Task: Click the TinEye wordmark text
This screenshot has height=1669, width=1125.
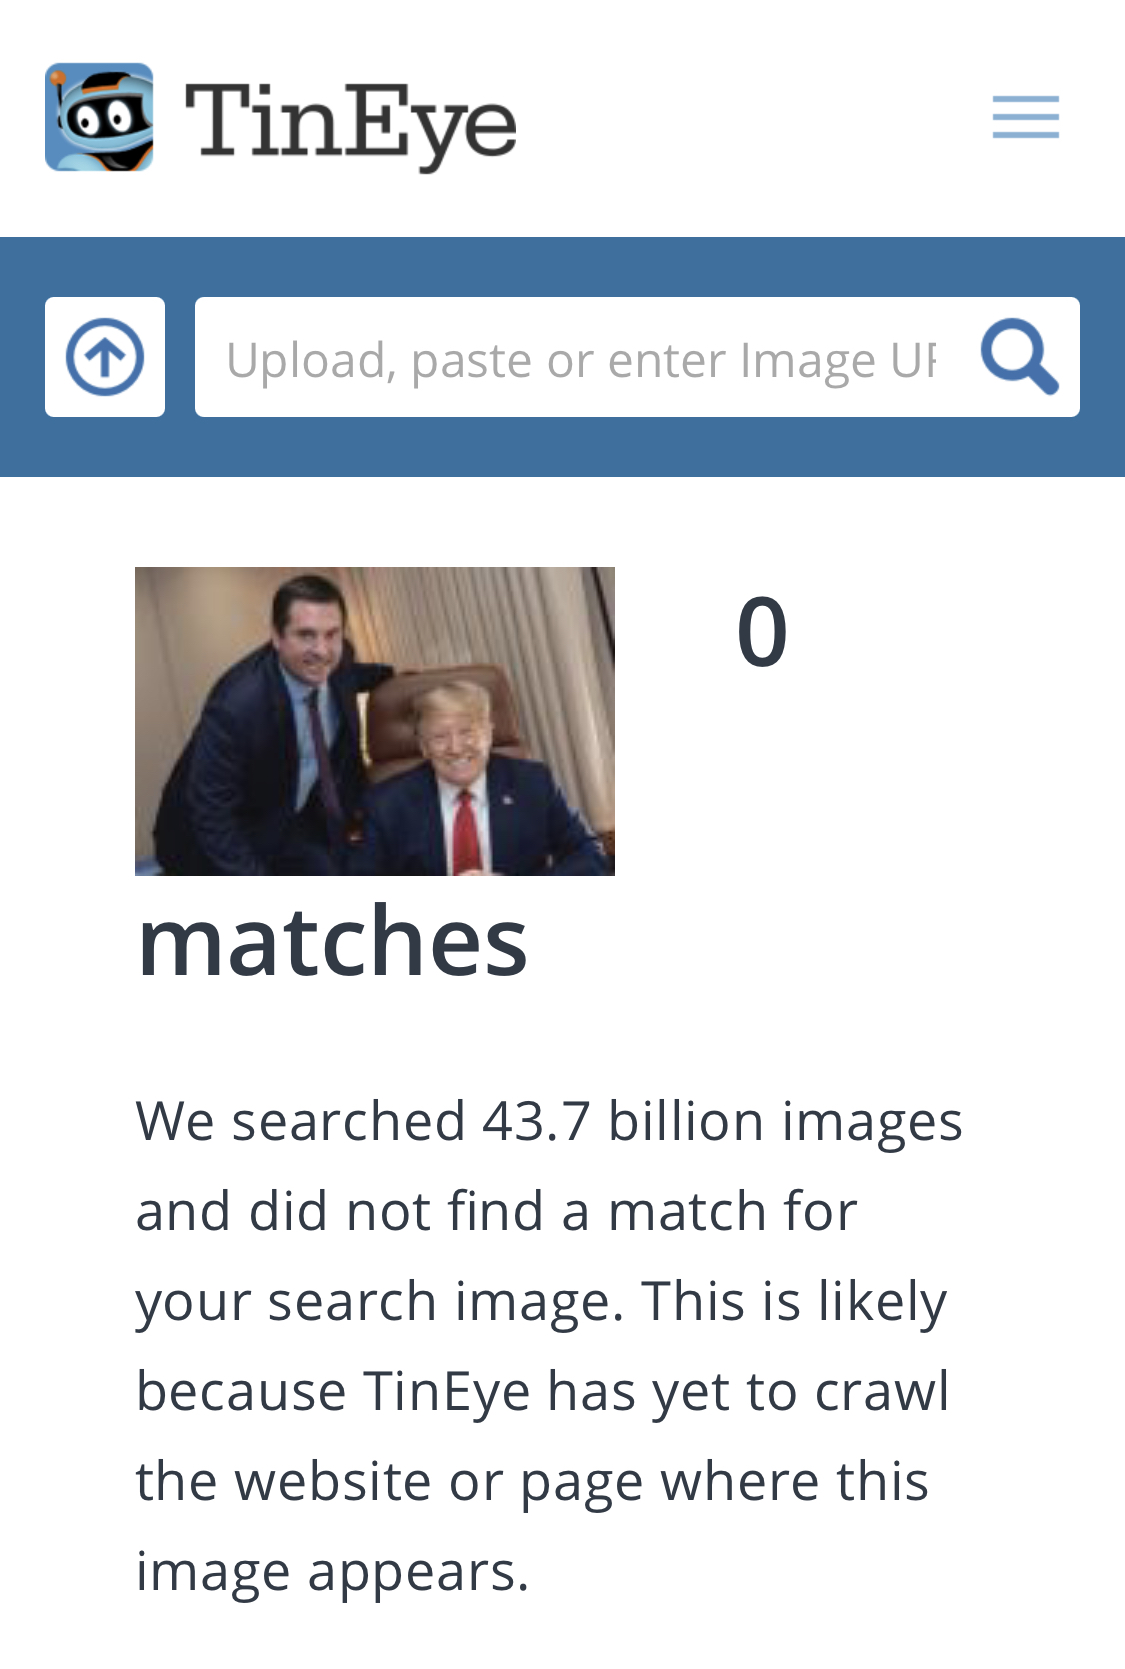Action: [x=351, y=124]
